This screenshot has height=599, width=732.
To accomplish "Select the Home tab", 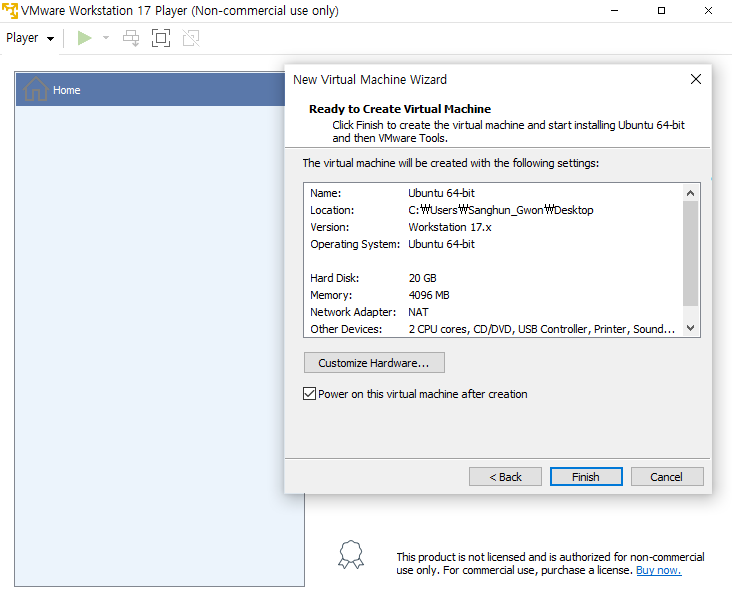I will tap(150, 90).
